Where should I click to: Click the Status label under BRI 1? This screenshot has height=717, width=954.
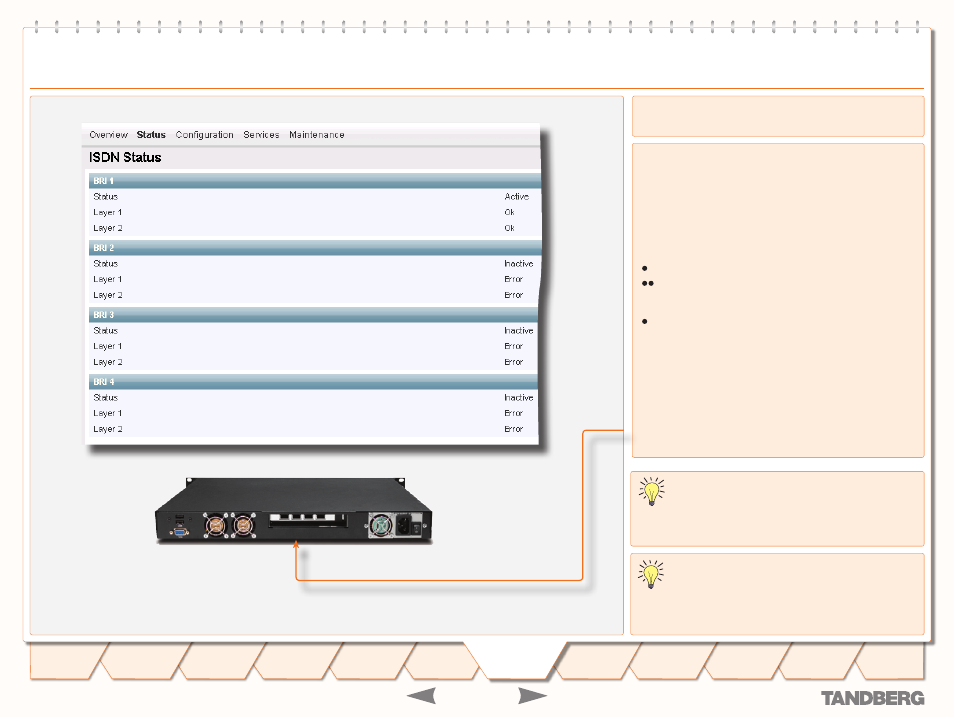click(x=105, y=197)
